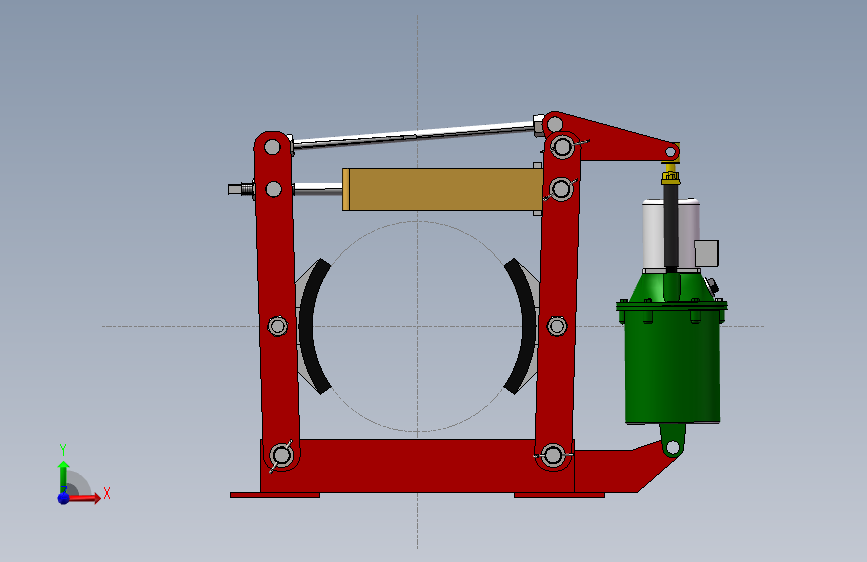Select the green clevis eye below the thruster
Screen dimensions: 867x562
[x=672, y=441]
